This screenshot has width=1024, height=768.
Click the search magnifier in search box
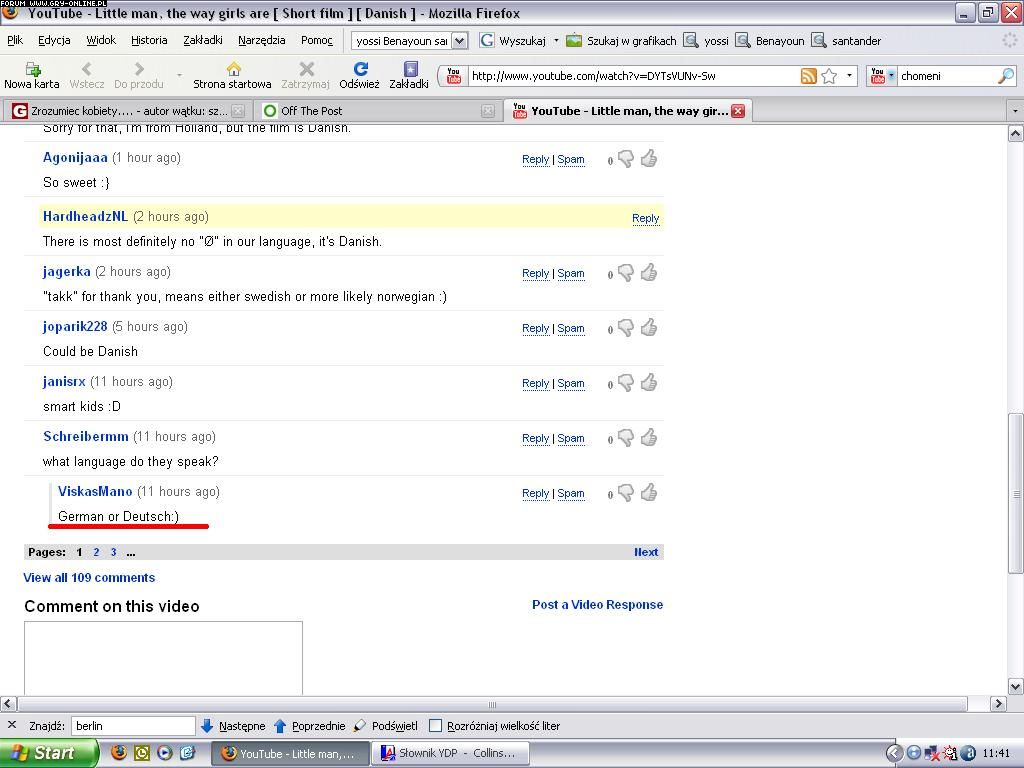1005,76
